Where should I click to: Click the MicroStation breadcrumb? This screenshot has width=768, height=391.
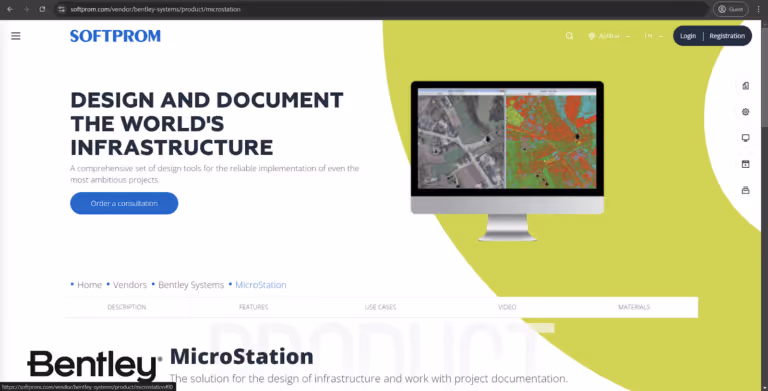261,285
